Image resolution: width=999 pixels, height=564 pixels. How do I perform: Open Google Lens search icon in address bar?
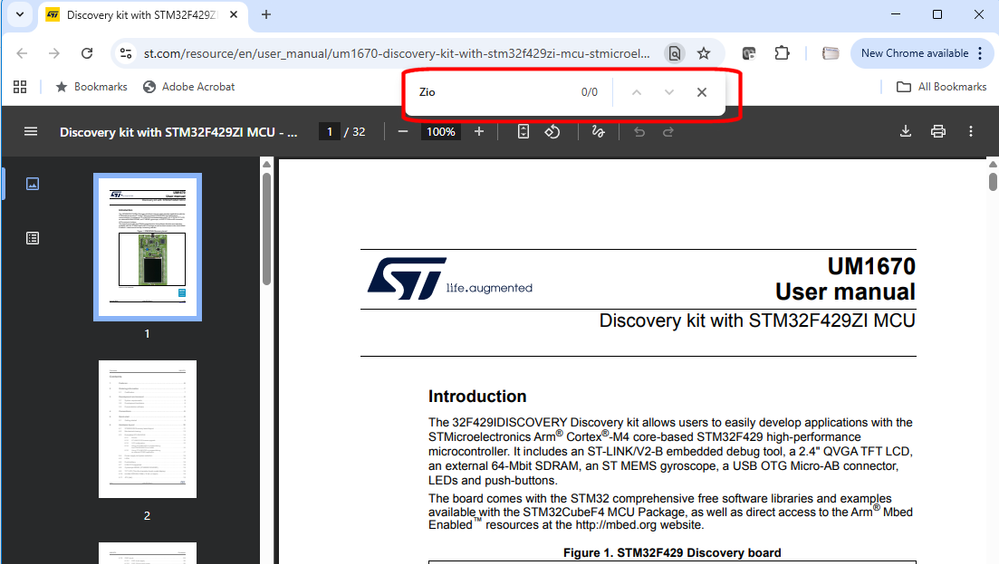[x=674, y=54]
